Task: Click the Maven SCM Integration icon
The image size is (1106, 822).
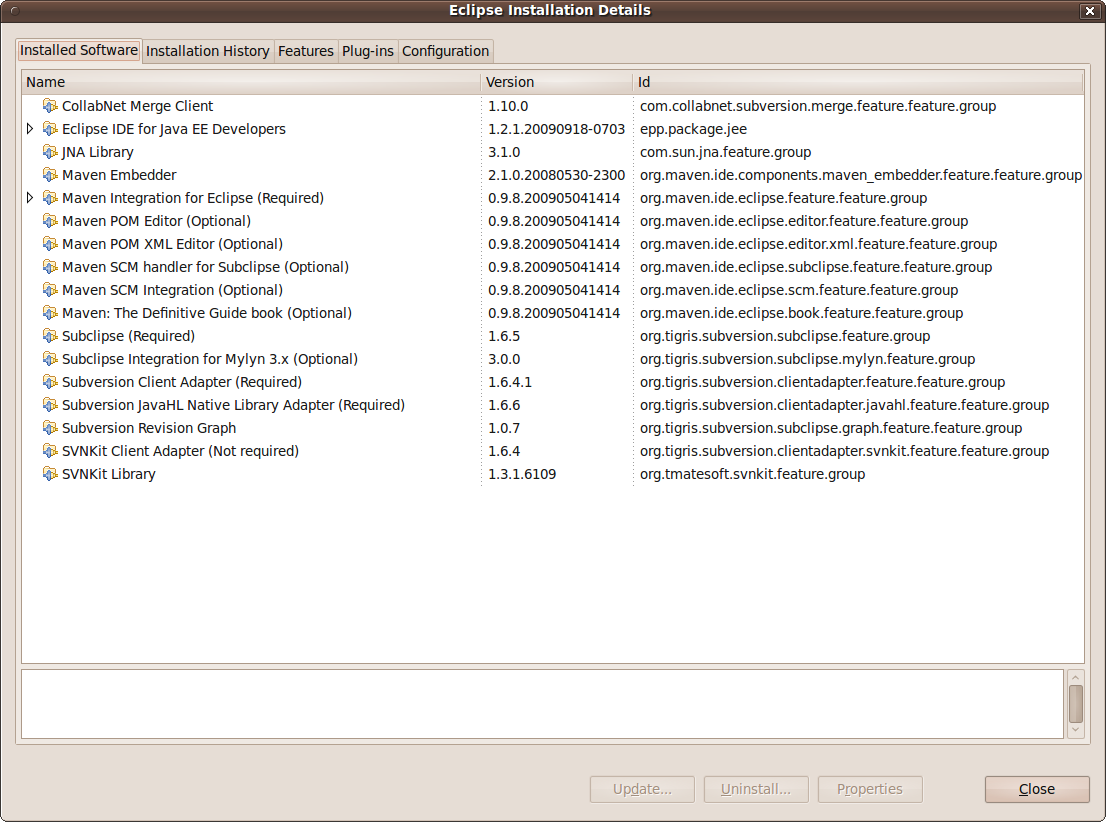Action: pos(50,290)
